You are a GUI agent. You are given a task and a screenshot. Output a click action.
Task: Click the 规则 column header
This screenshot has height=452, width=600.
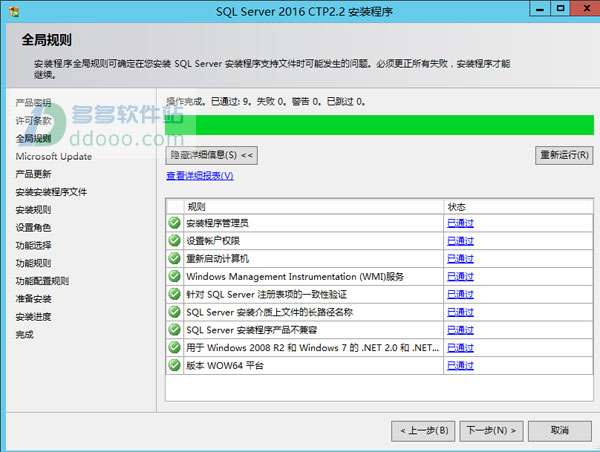click(x=314, y=207)
